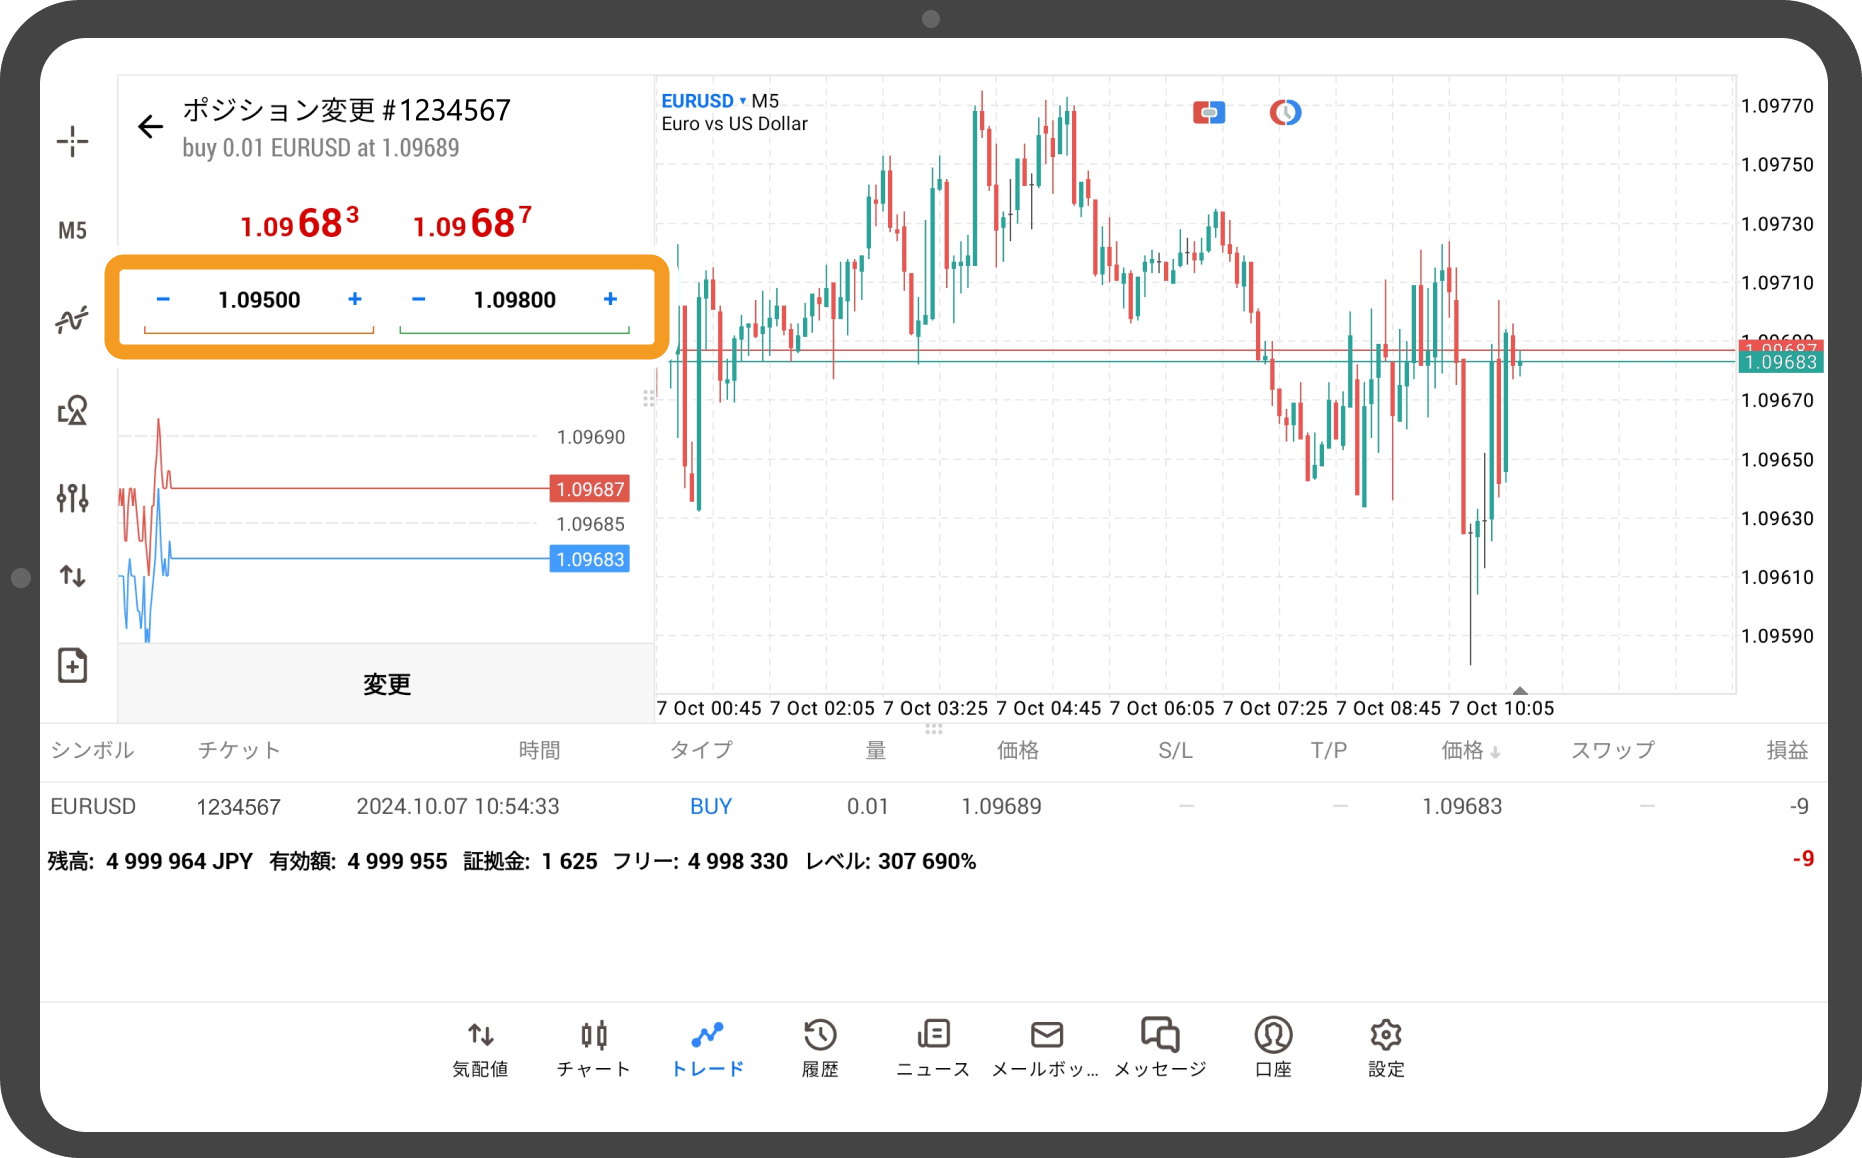Open 気配値 quotes tab
The image size is (1862, 1158).
point(480,1049)
